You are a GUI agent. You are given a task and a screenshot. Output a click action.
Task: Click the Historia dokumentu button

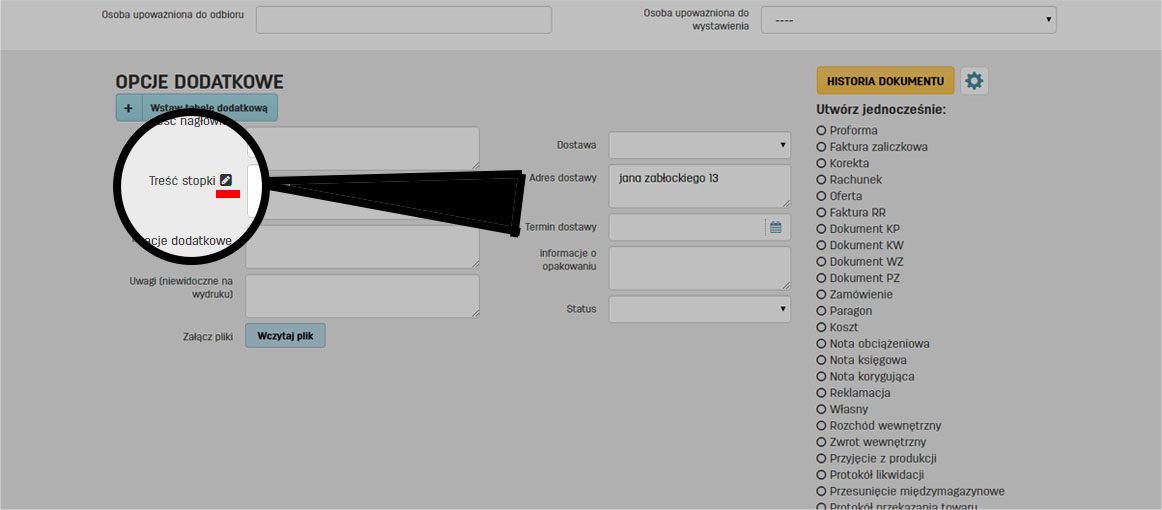click(885, 81)
